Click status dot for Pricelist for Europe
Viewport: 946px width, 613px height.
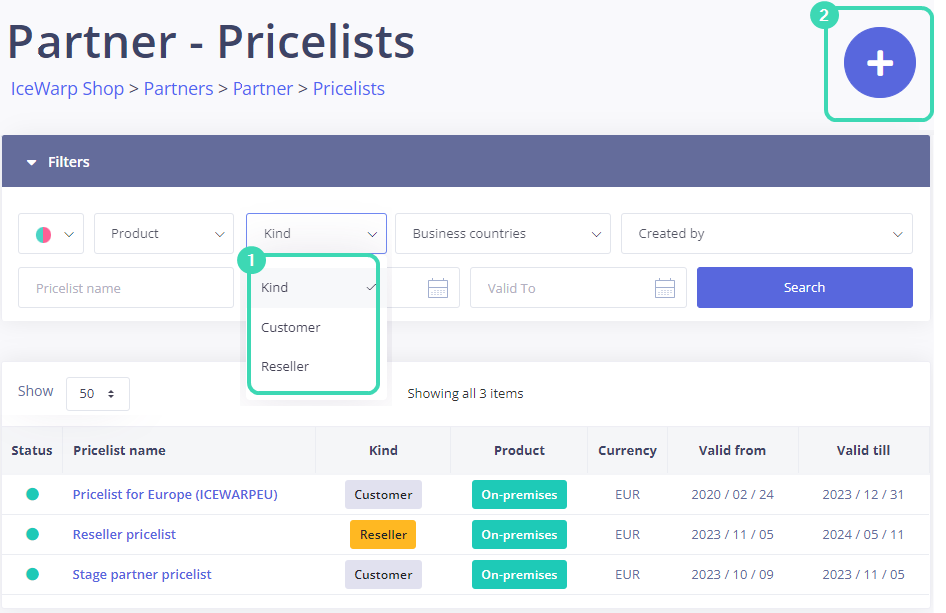coord(32,494)
